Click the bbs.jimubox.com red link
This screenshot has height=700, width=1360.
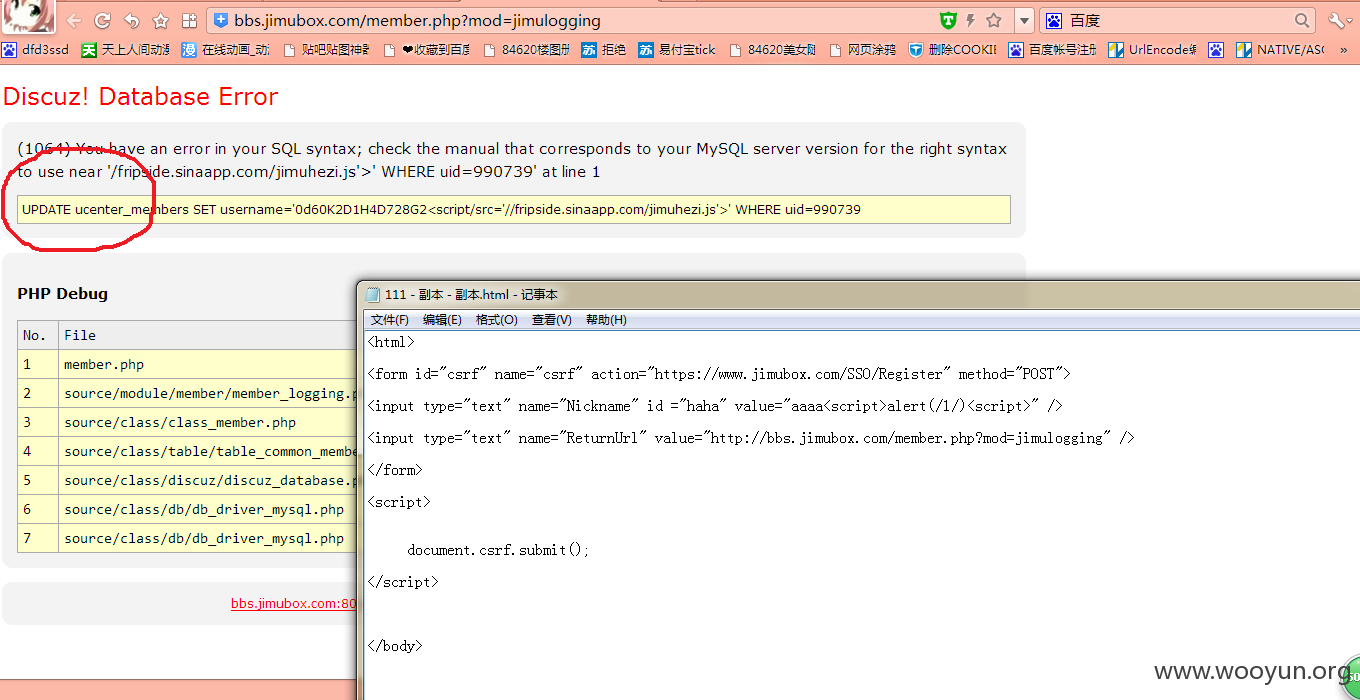[293, 604]
